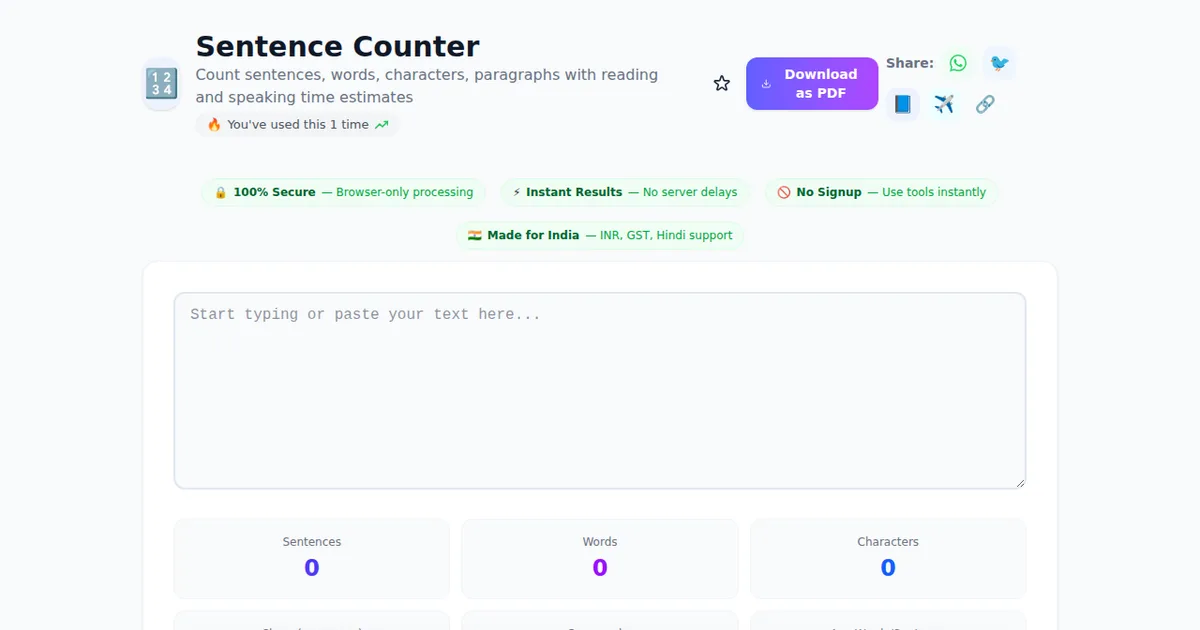Share via the blue book Facebook icon
1200x630 pixels.
coord(902,104)
